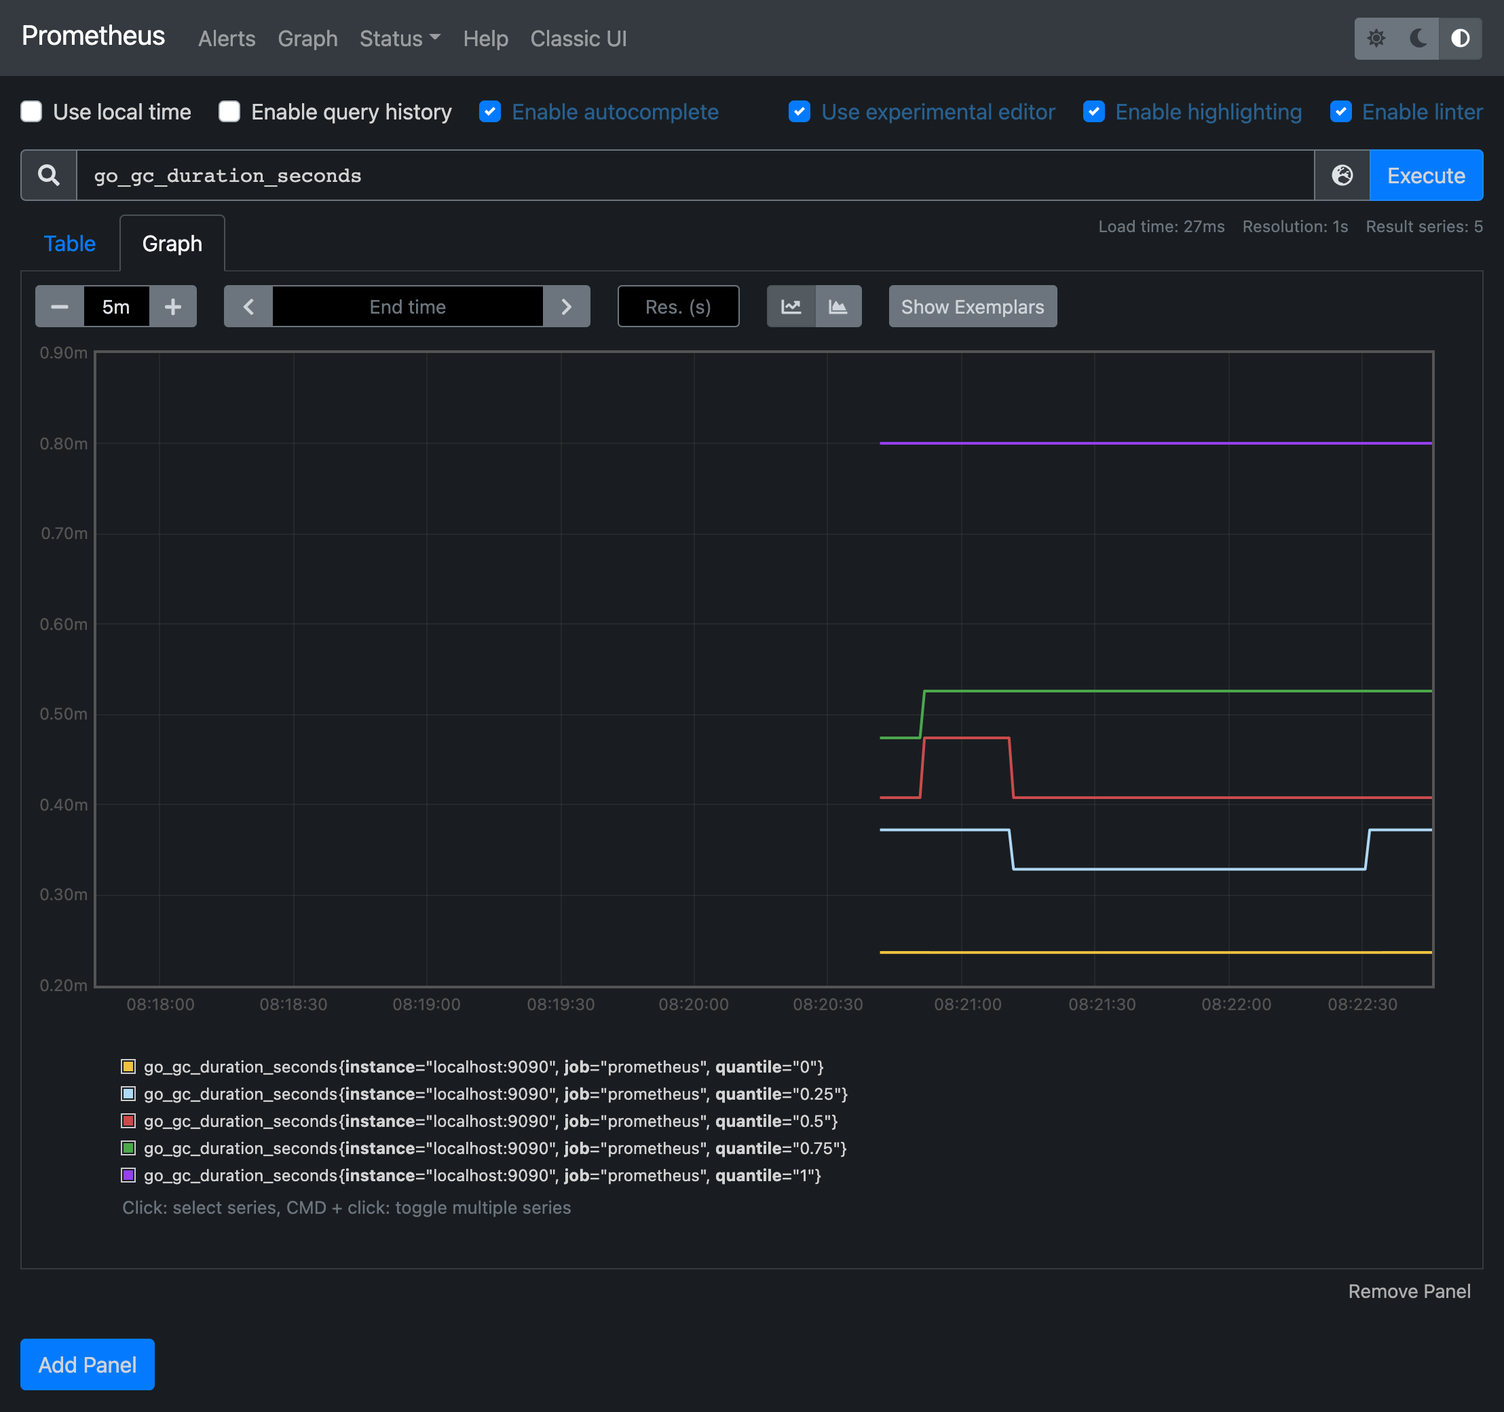Open the Help nav link
The height and width of the screenshot is (1412, 1504).
(486, 38)
